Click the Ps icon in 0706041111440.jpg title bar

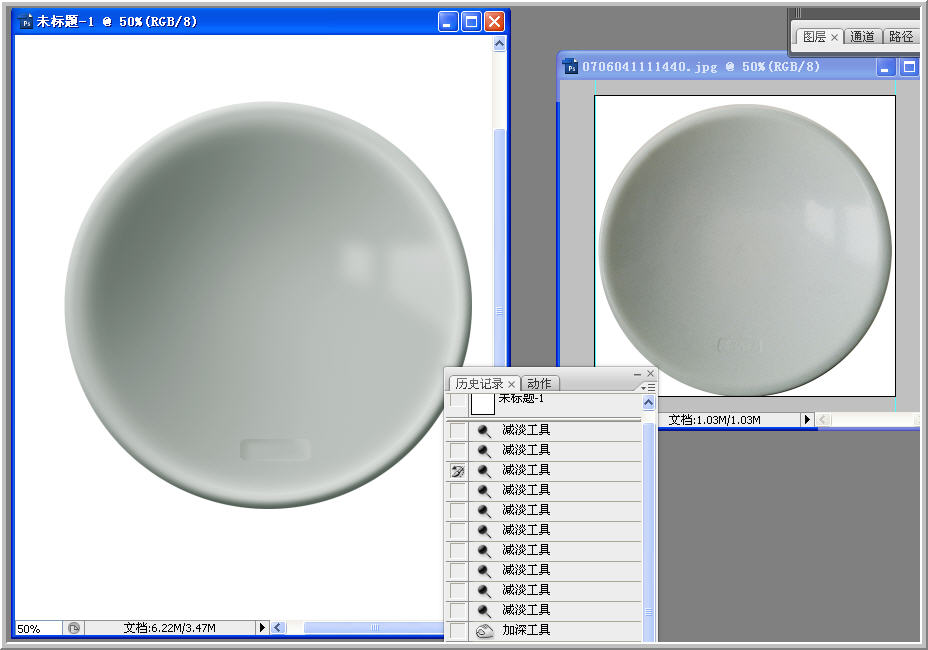coord(571,67)
